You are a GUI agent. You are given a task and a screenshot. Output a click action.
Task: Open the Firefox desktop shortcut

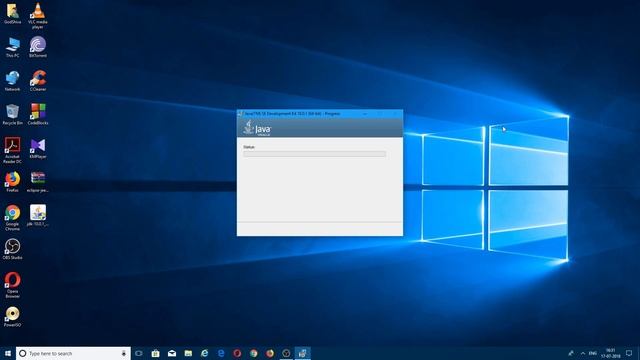(x=13, y=182)
